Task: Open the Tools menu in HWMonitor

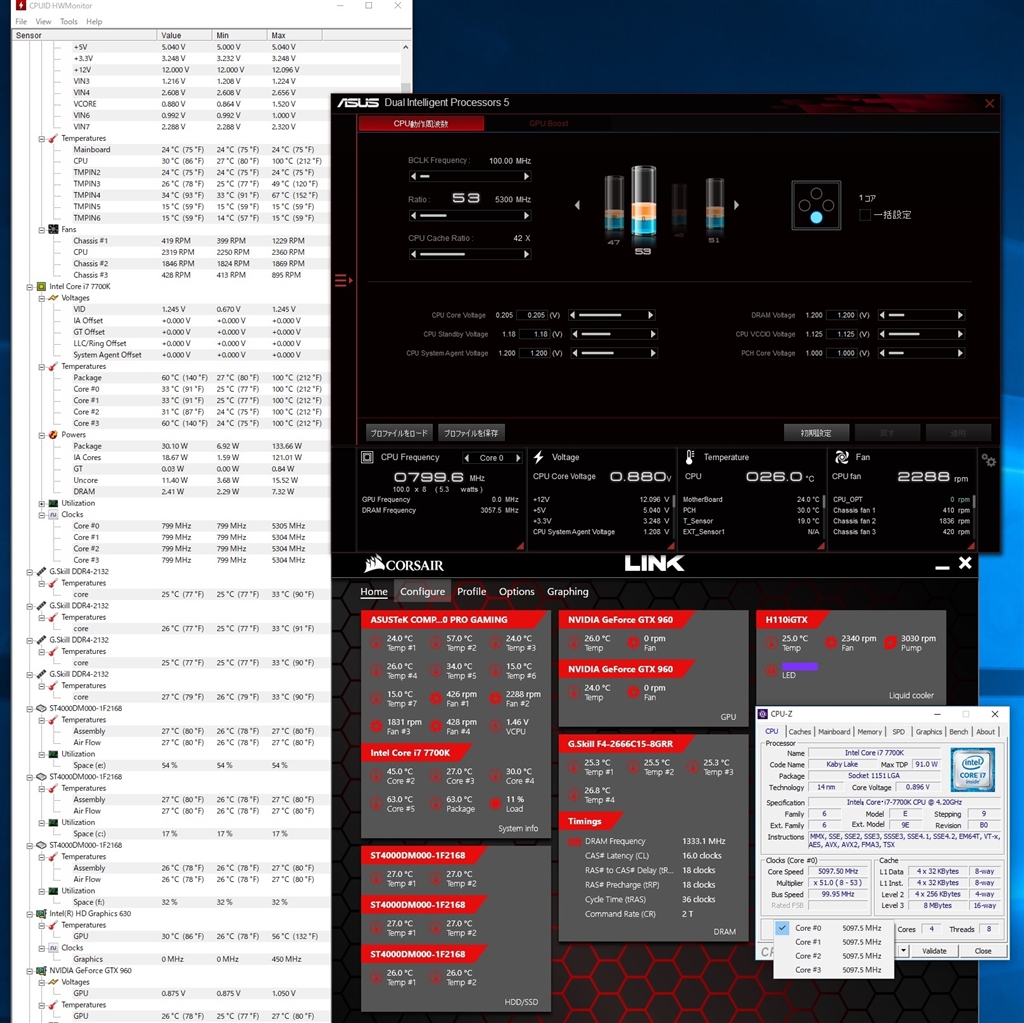Action: pyautogui.click(x=68, y=21)
